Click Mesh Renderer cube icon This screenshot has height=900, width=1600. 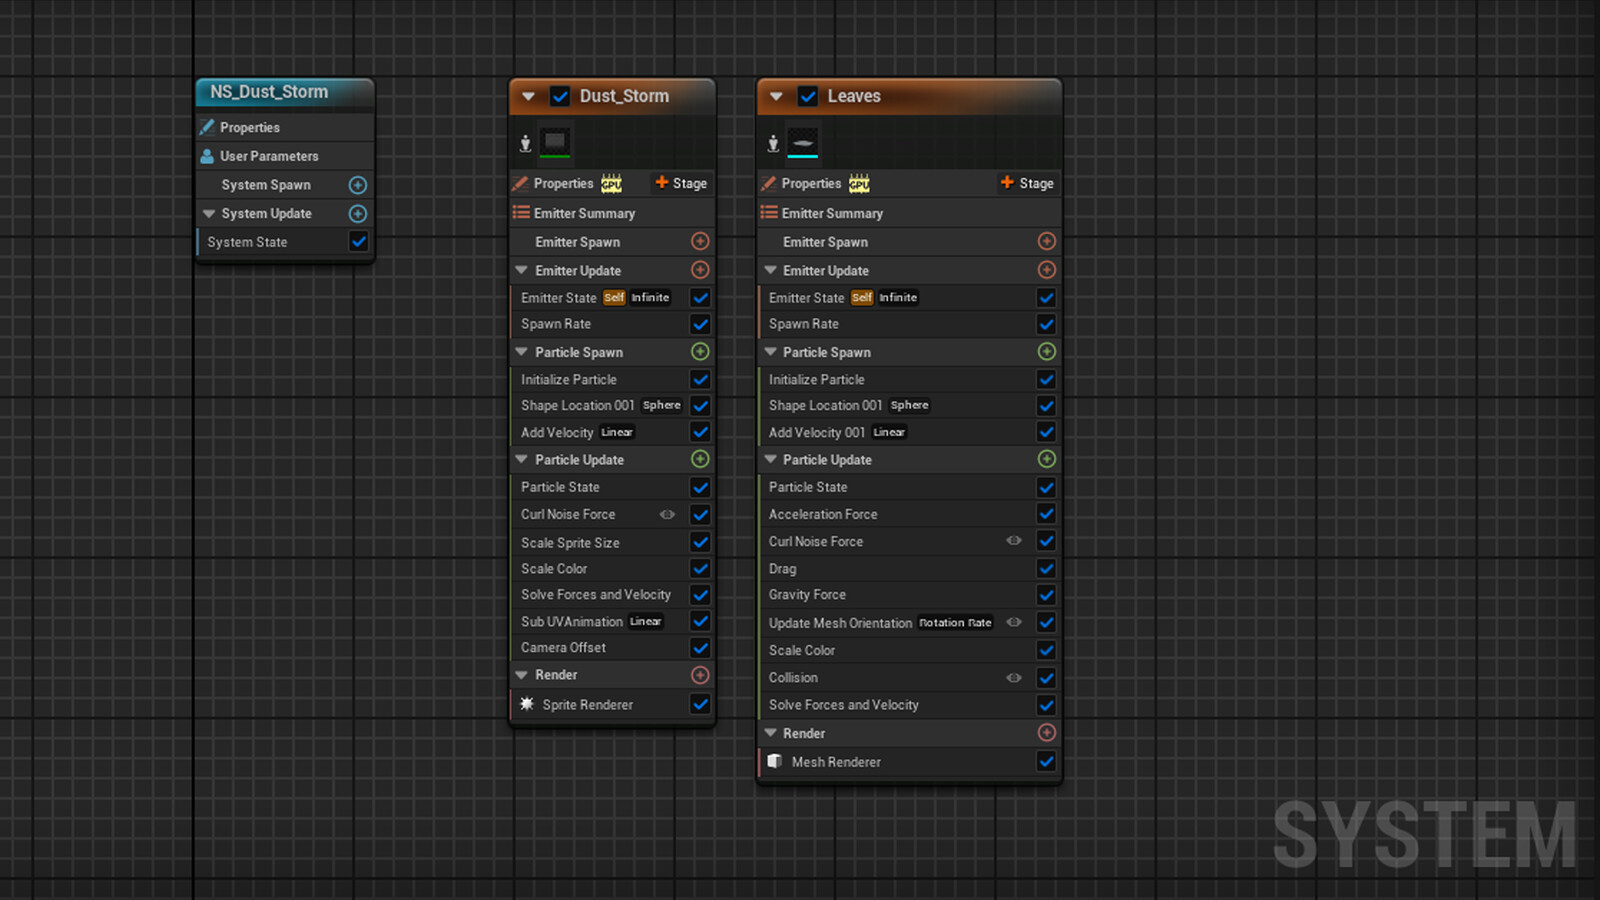(x=774, y=761)
